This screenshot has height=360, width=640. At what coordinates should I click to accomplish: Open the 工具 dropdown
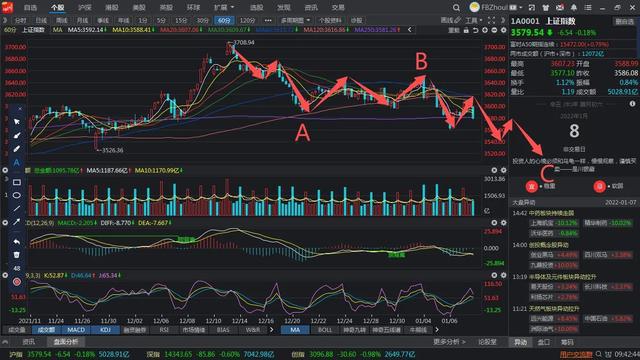point(474,20)
